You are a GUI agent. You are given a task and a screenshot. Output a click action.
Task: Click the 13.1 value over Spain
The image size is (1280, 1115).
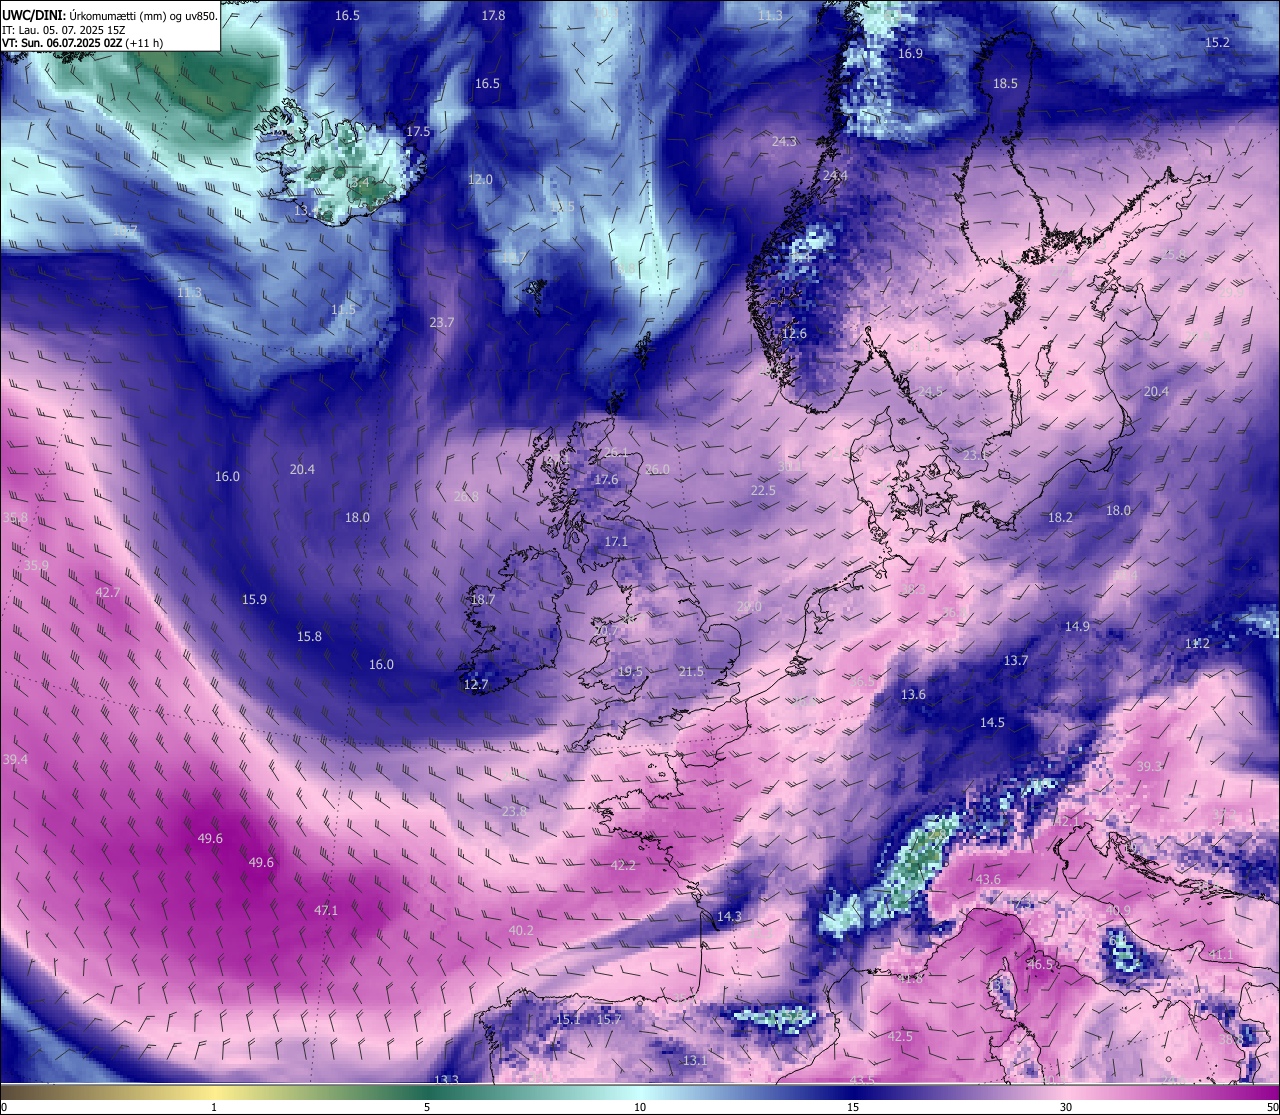pyautogui.click(x=695, y=1061)
